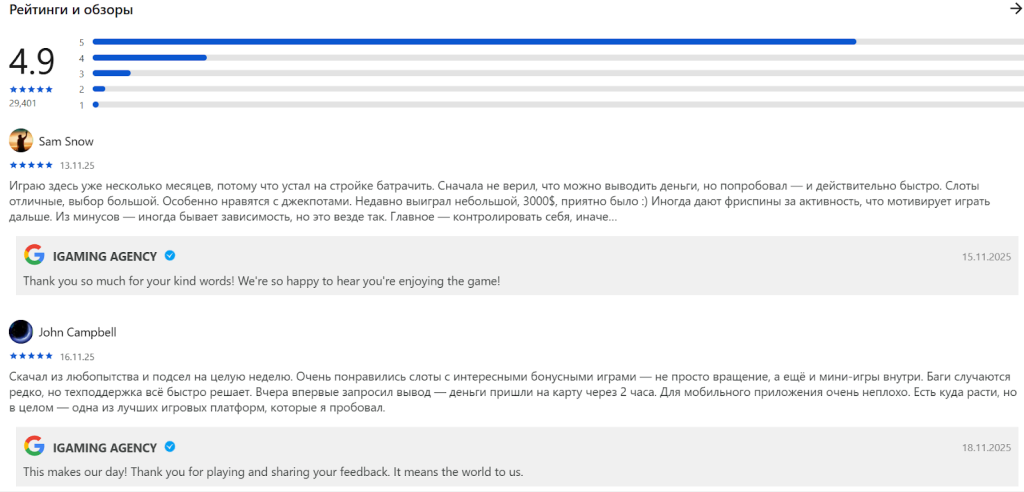Expand Sam Snow's truncated review text
The height and width of the screenshot is (492, 1024).
click(607, 217)
